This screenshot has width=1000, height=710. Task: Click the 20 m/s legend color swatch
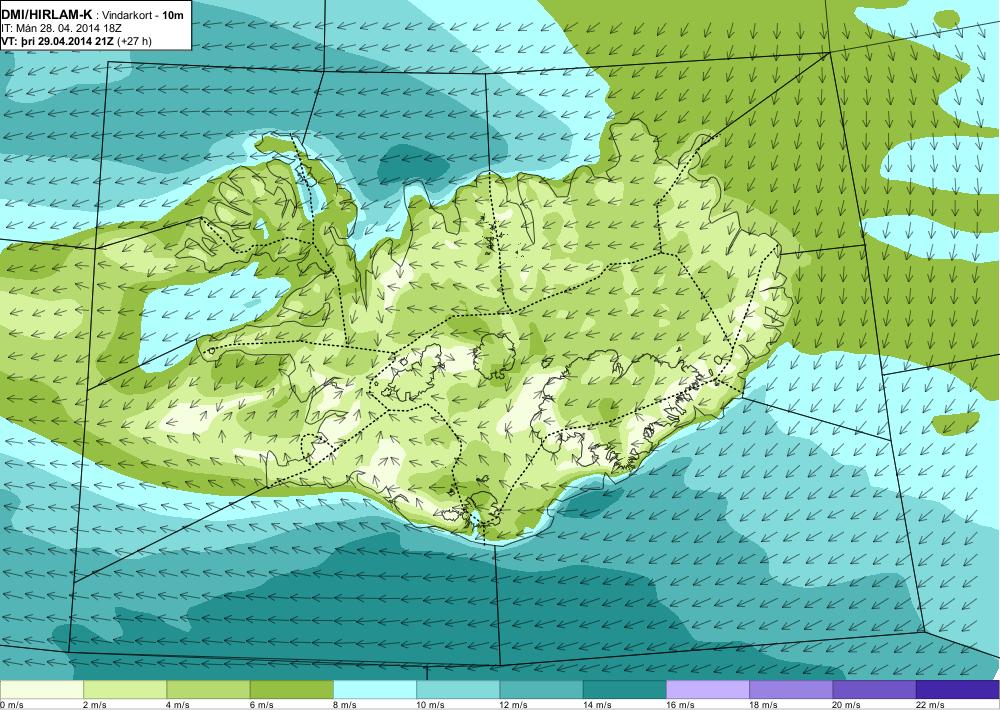(874, 690)
